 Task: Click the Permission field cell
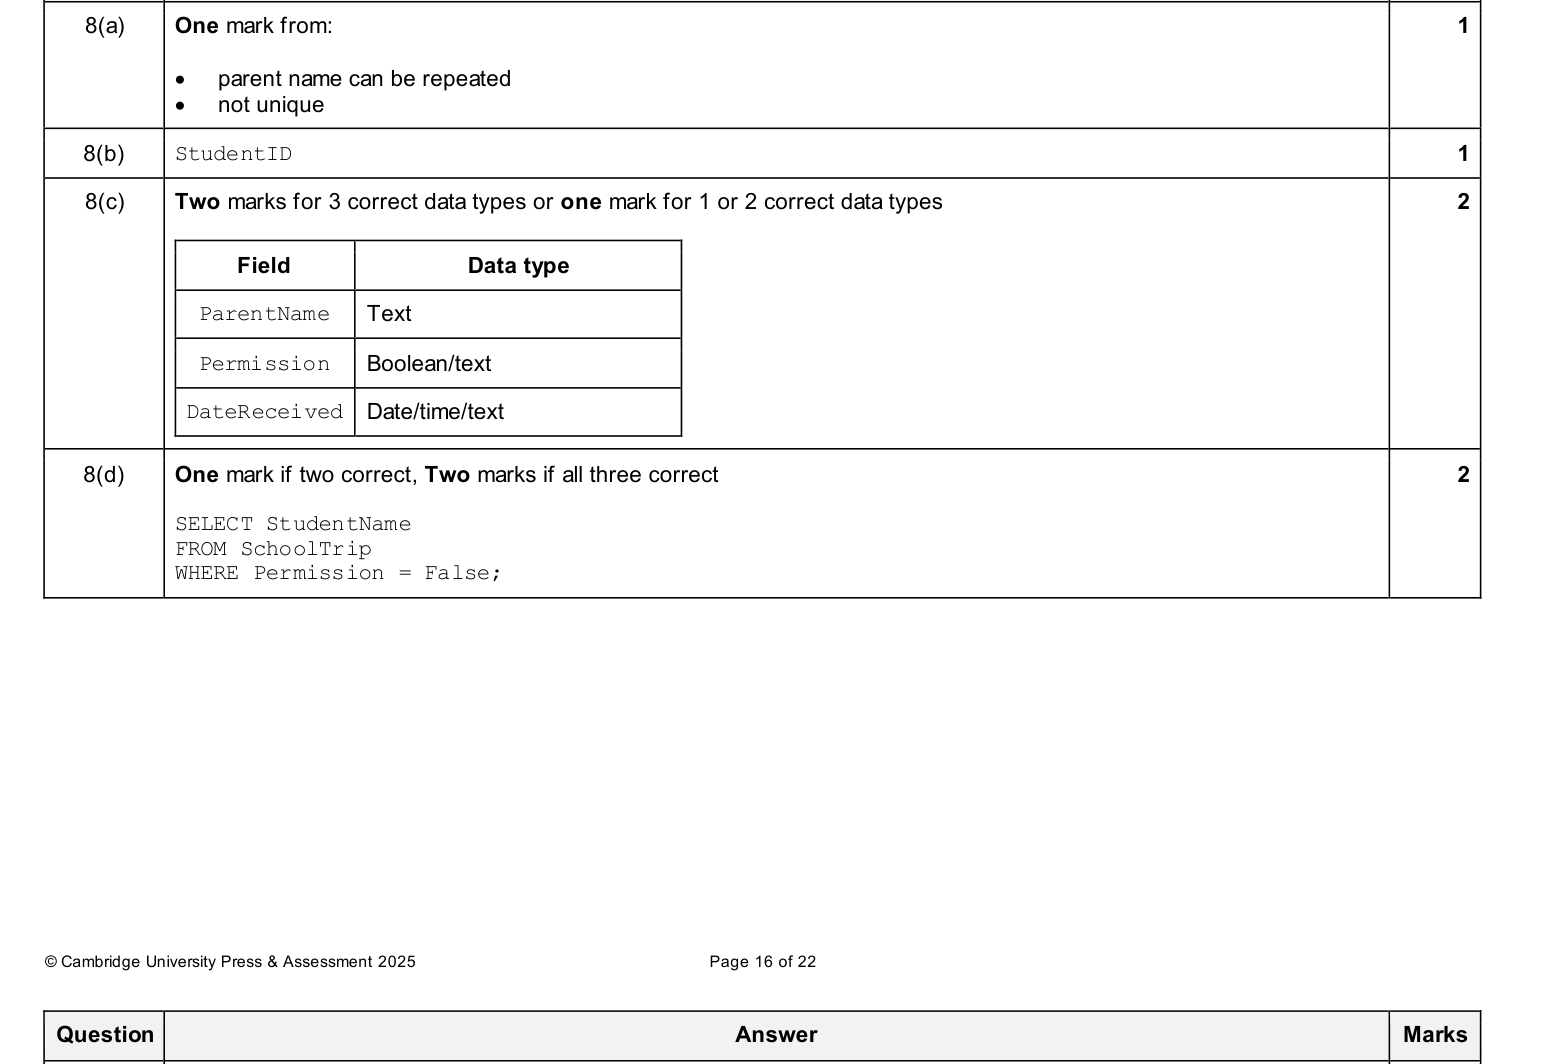[264, 364]
